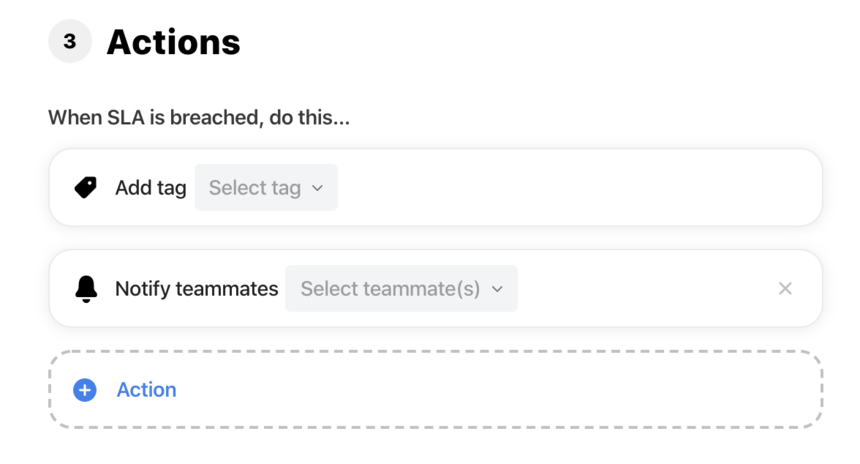Click the chevron arrow inside Select teammate(s)

pyautogui.click(x=497, y=289)
